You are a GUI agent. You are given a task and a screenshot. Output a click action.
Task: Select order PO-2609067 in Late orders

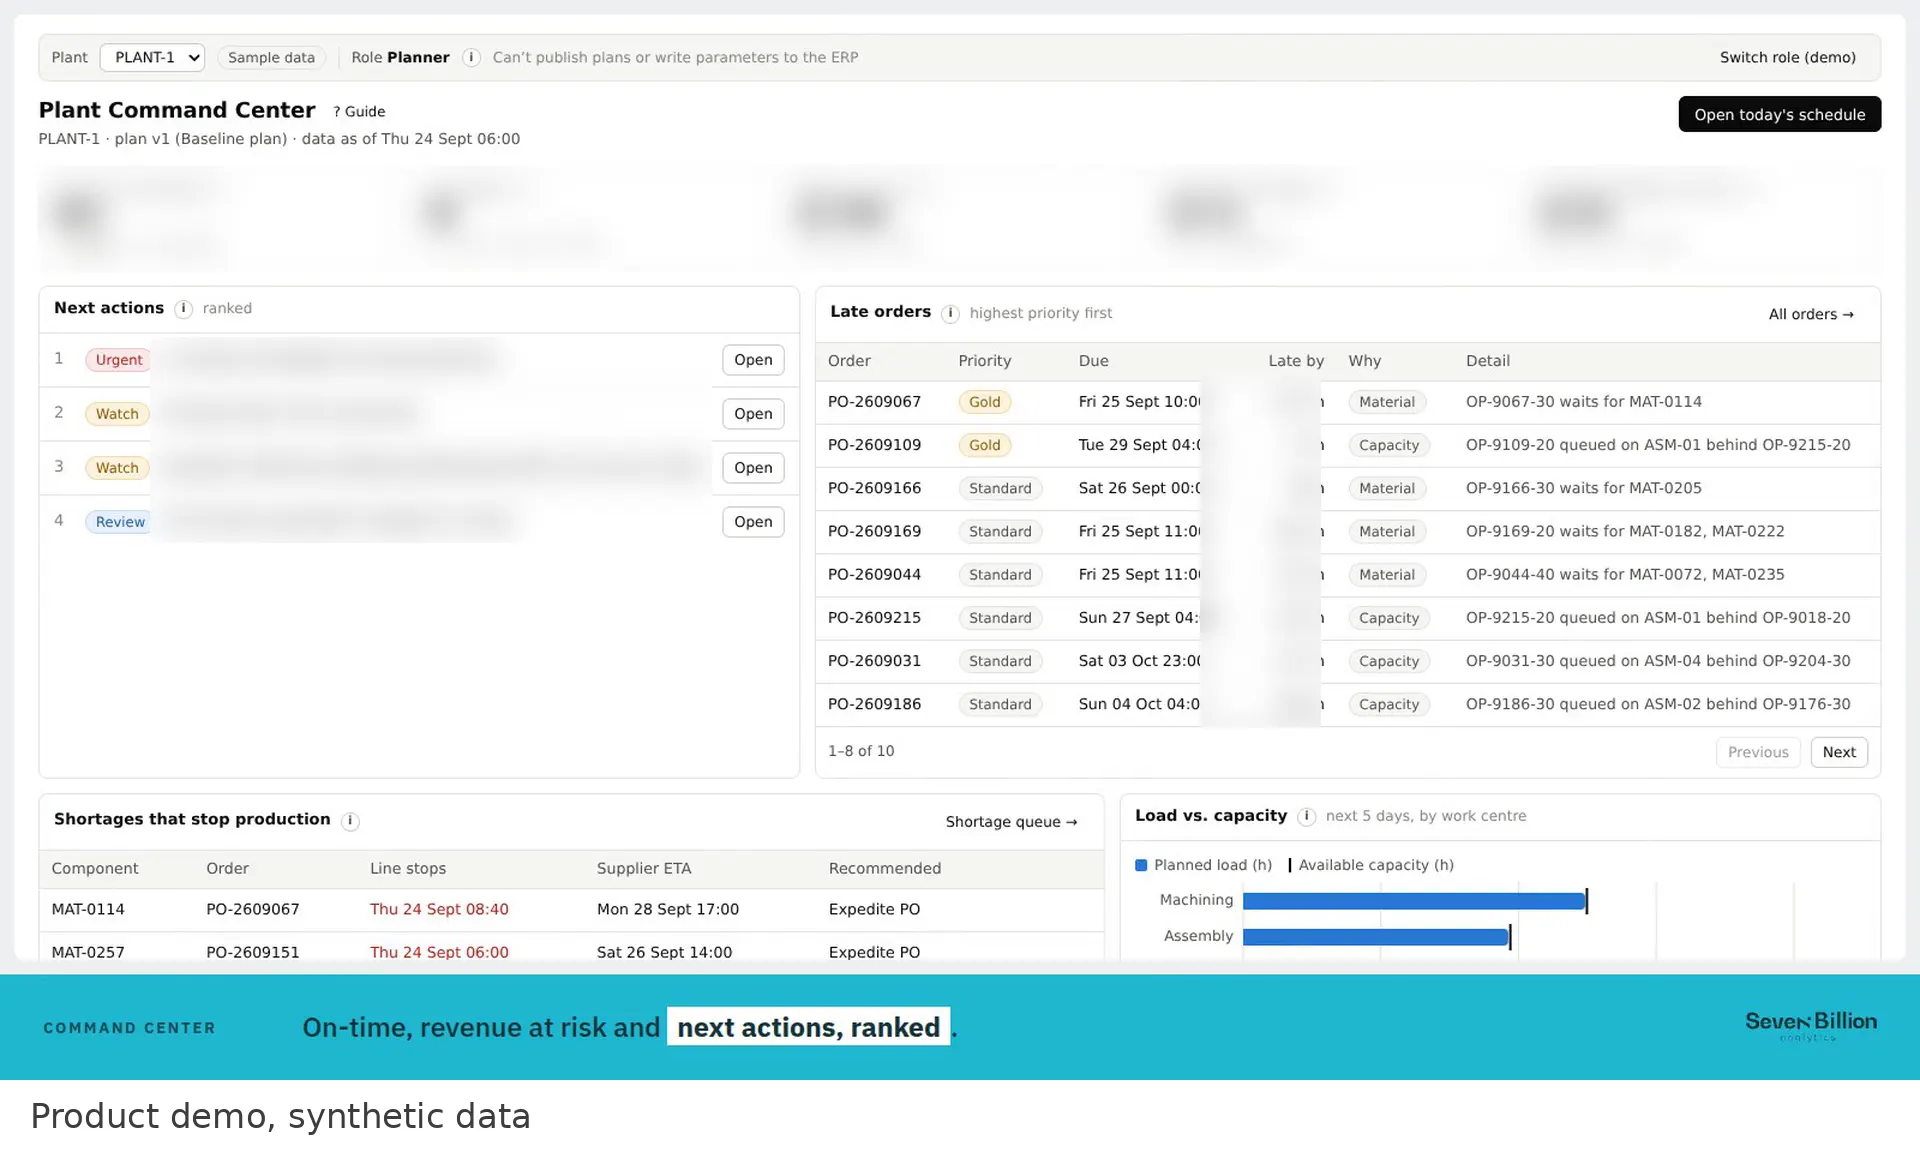[874, 402]
